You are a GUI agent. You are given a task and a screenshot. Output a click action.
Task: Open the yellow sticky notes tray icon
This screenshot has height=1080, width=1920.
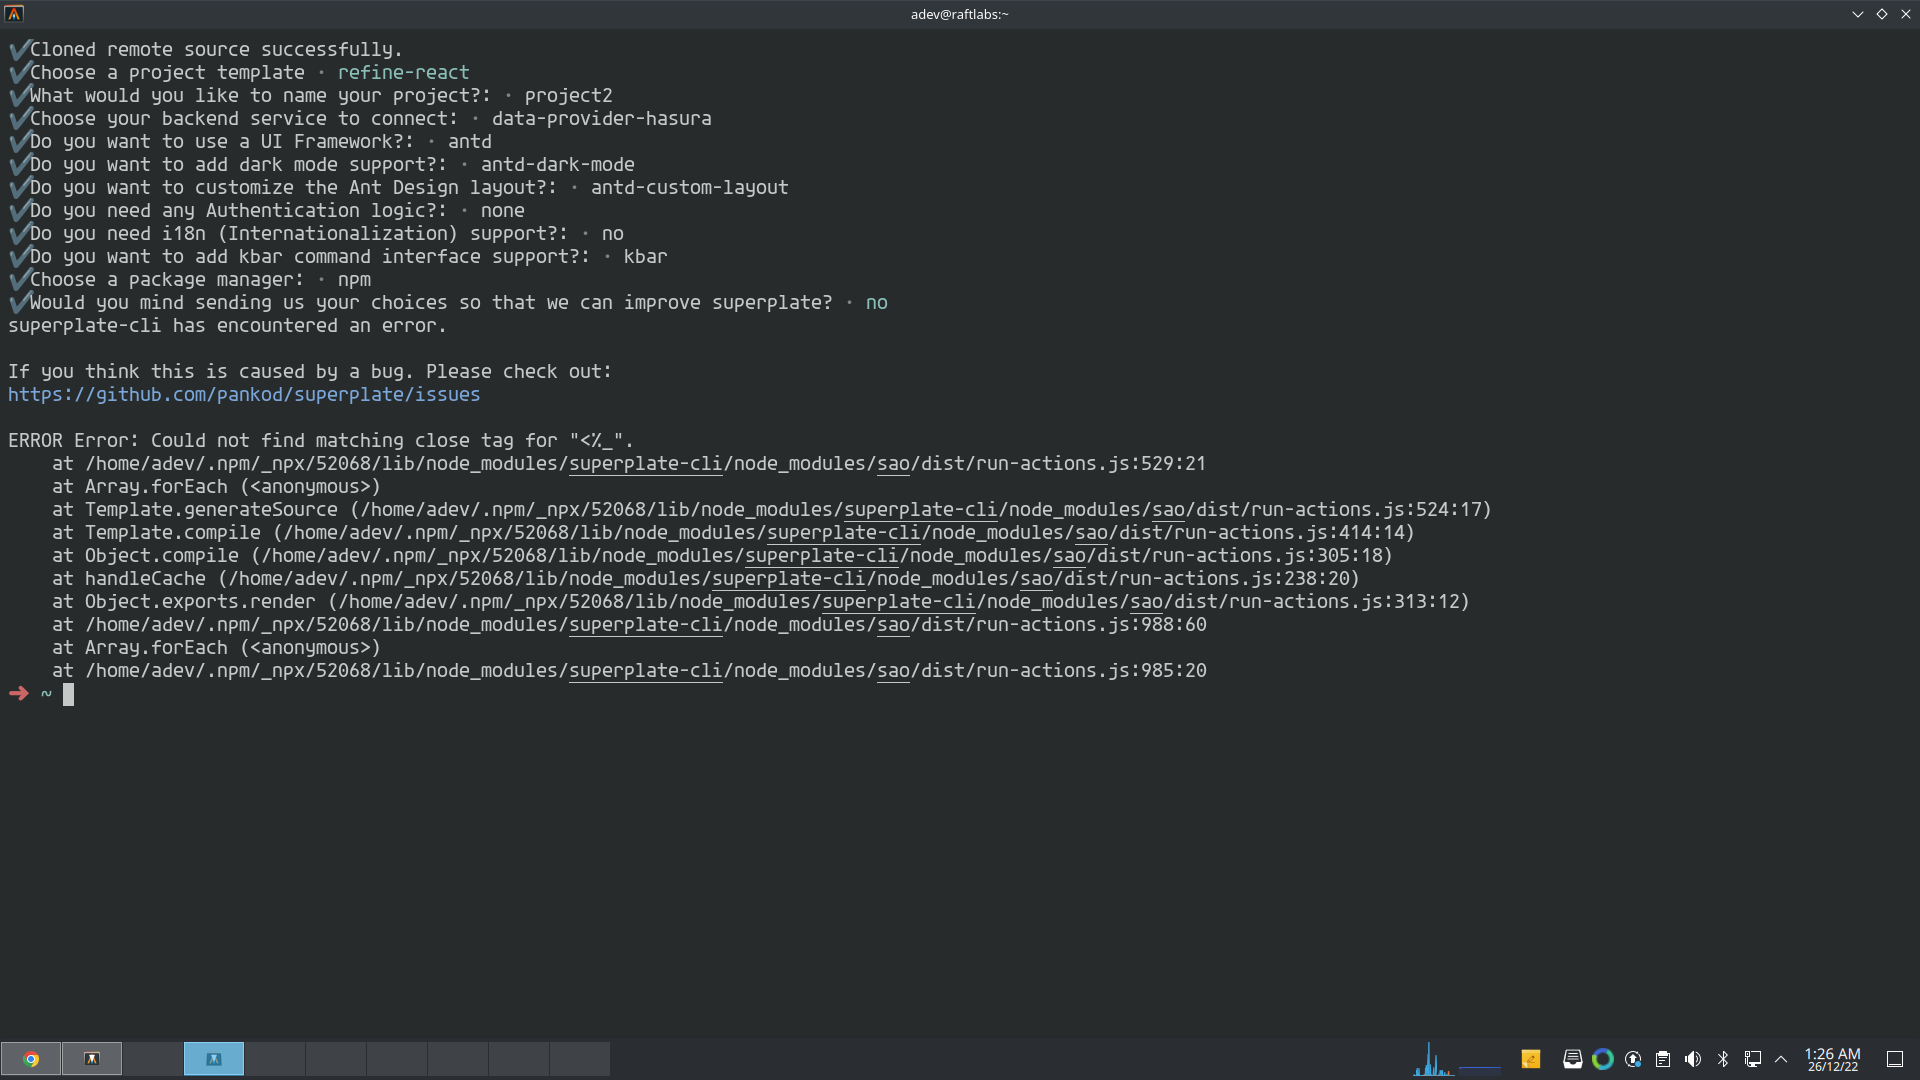tap(1530, 1058)
